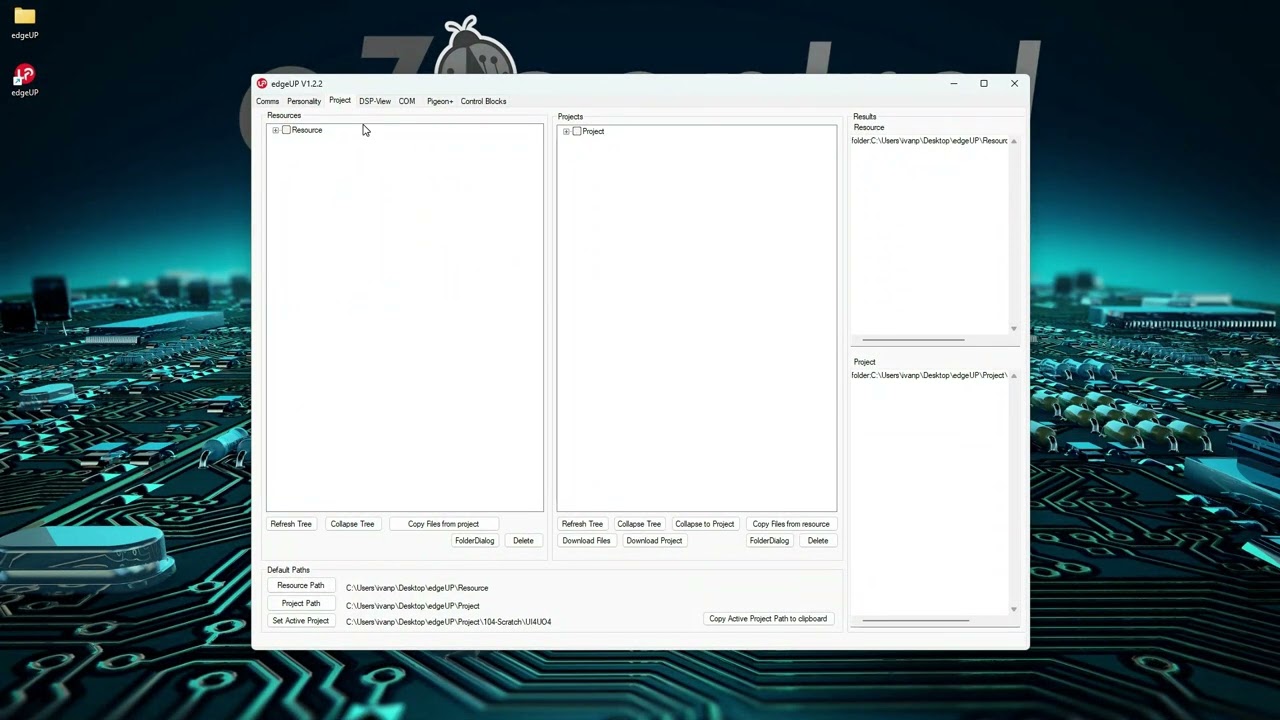This screenshot has height=720, width=1280.
Task: Expand the Project tree node
Action: click(566, 131)
